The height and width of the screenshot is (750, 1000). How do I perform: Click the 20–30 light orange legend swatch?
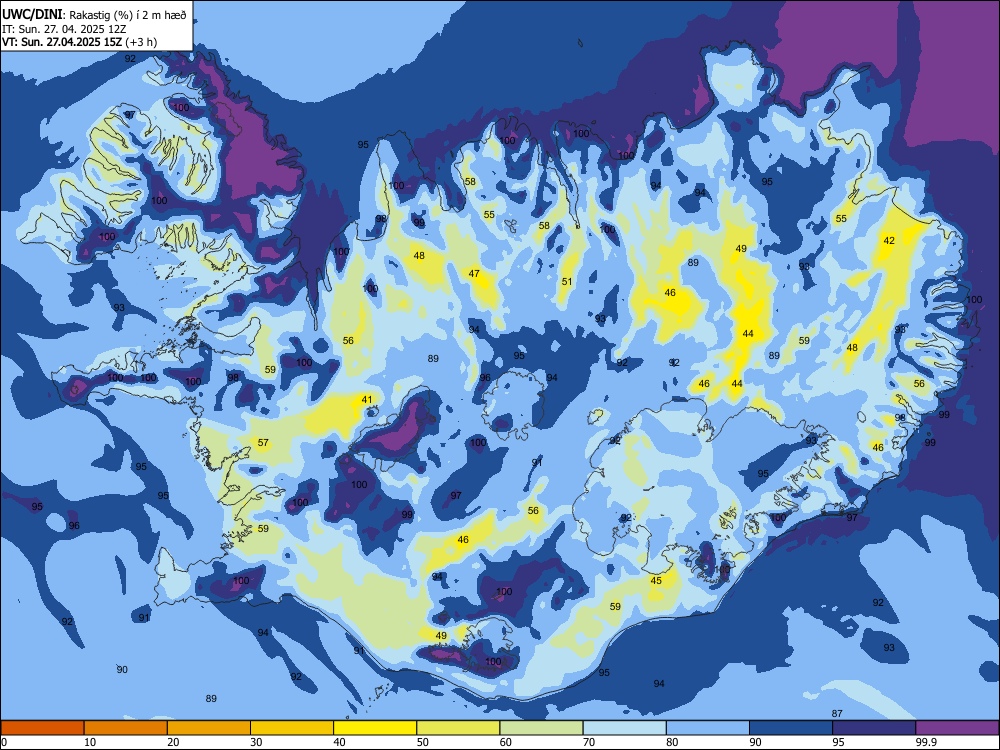[x=209, y=728]
